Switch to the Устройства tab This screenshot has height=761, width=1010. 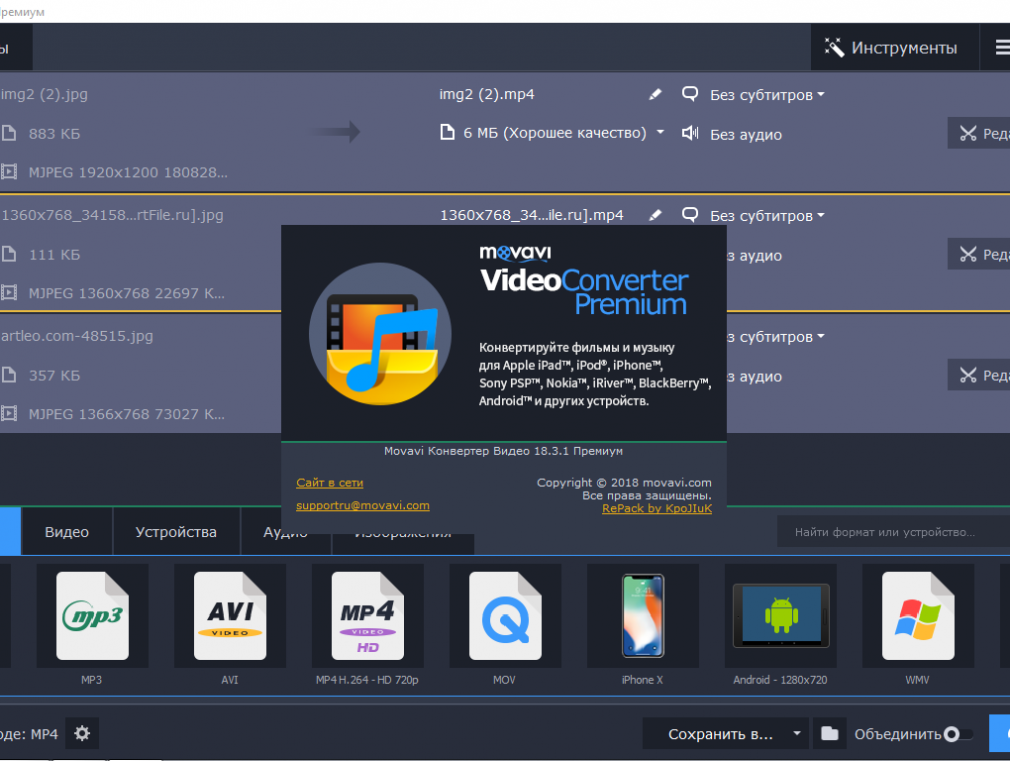176,532
